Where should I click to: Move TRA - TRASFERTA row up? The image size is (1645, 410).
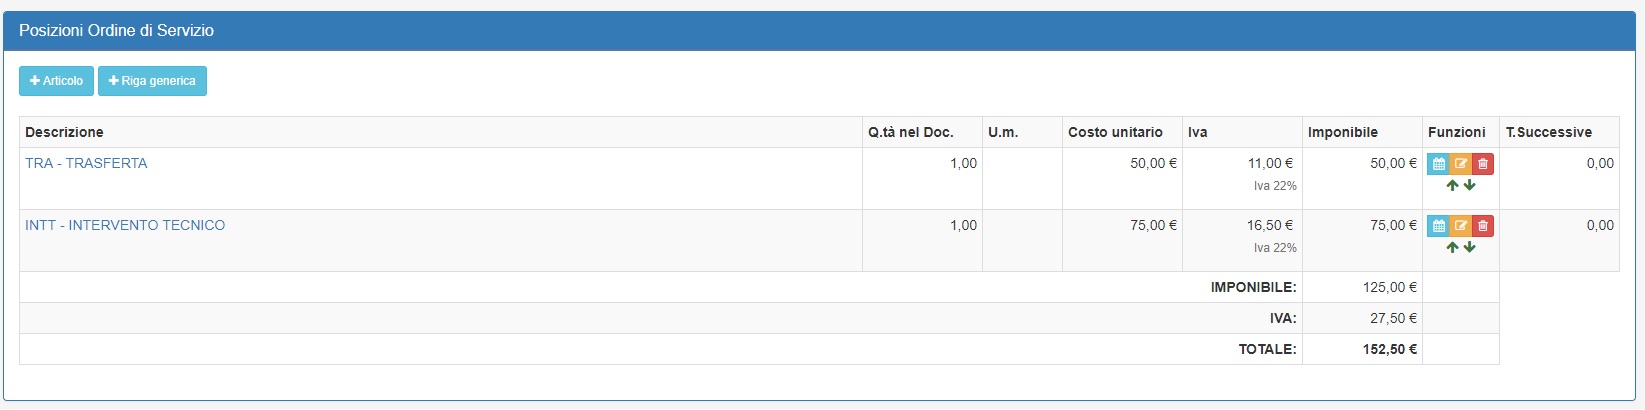click(1452, 186)
